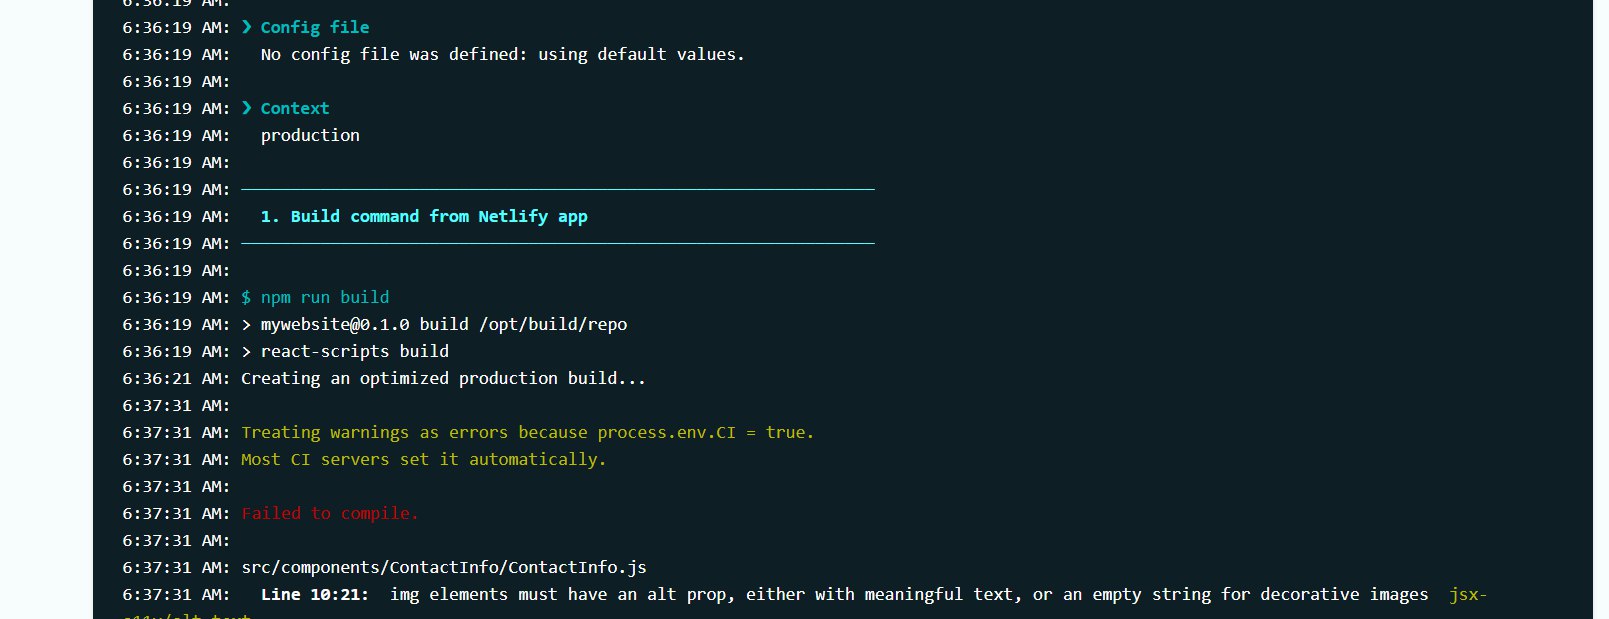Screen dimensions: 1609x619
Task: Select the 'Build command from Netlify app' heading
Action: click(x=424, y=216)
